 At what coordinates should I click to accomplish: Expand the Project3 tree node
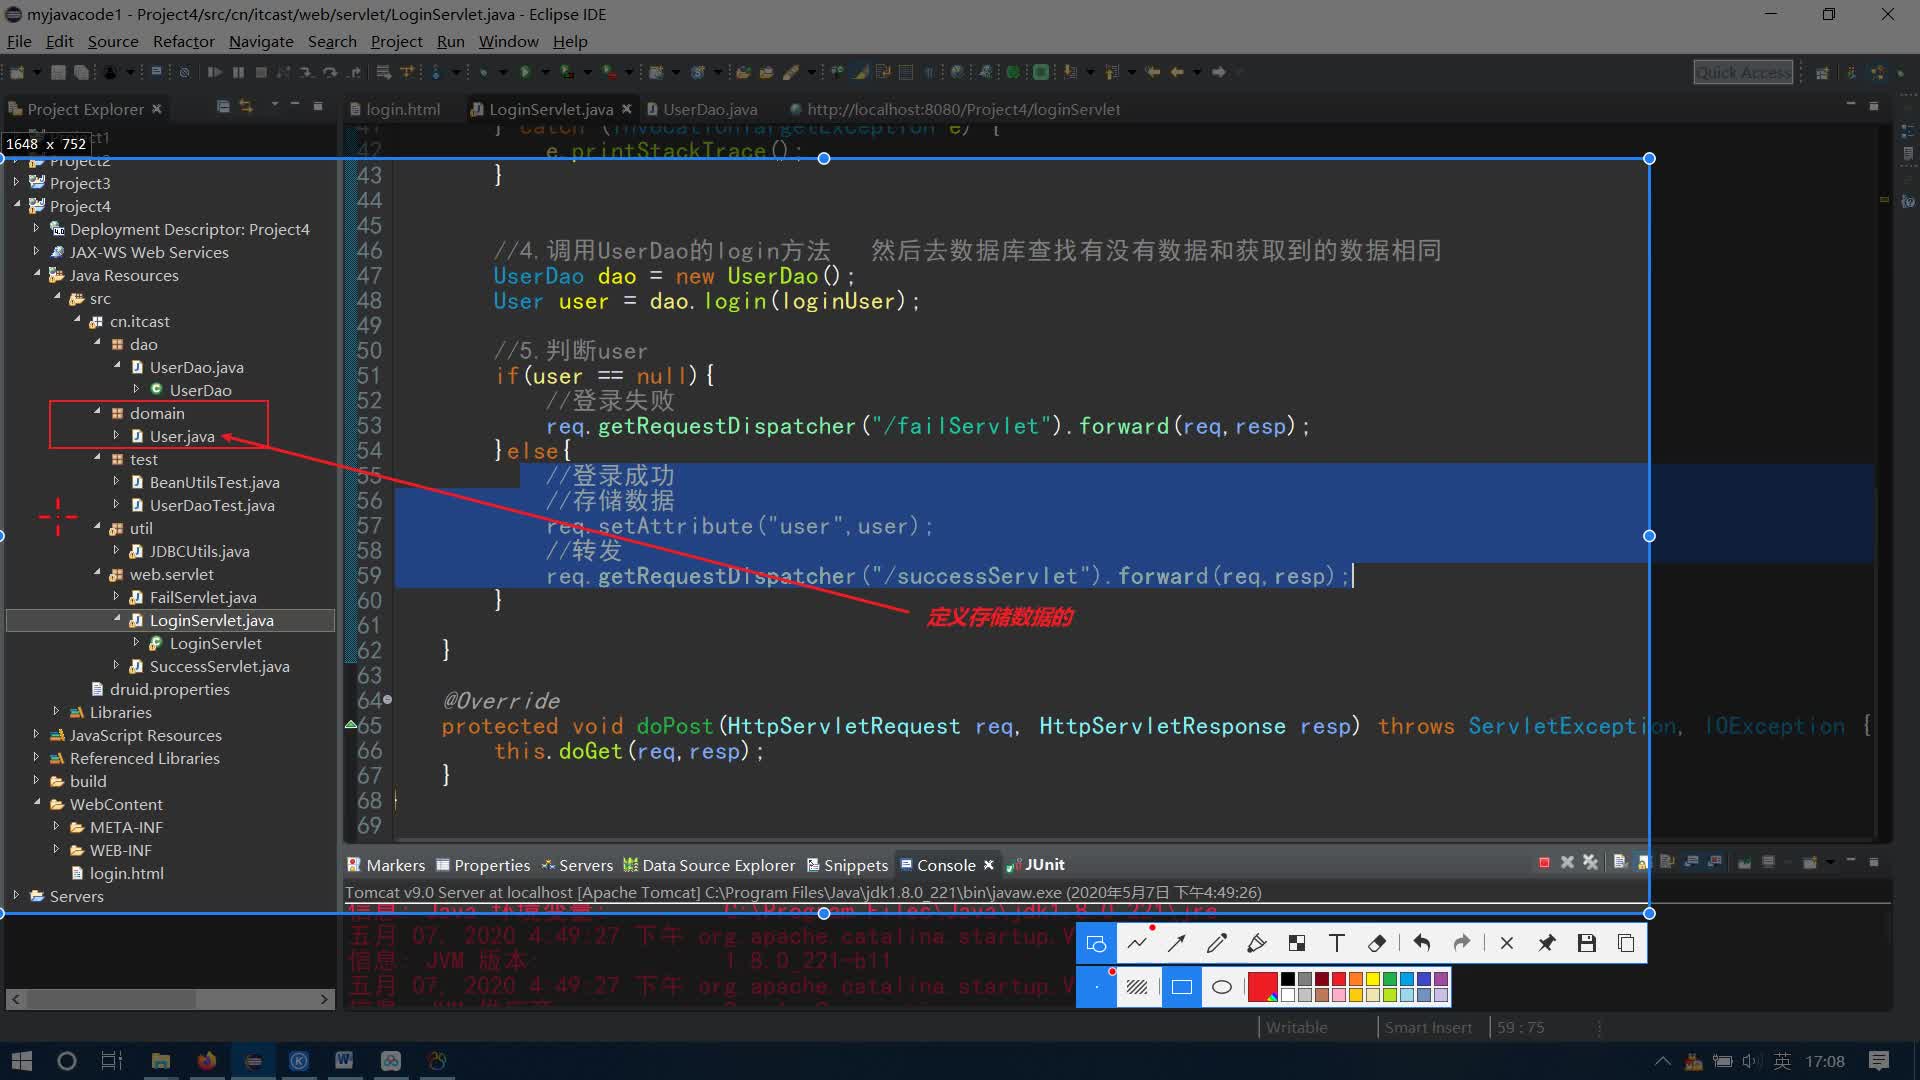16,182
